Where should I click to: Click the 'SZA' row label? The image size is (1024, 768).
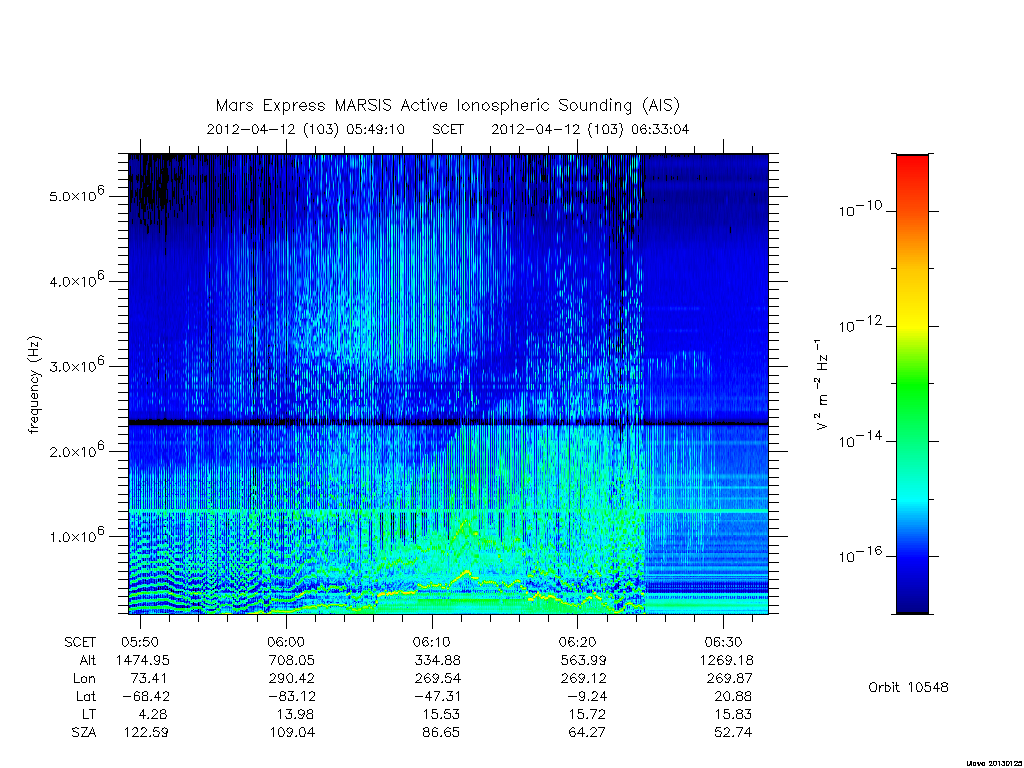[x=84, y=732]
